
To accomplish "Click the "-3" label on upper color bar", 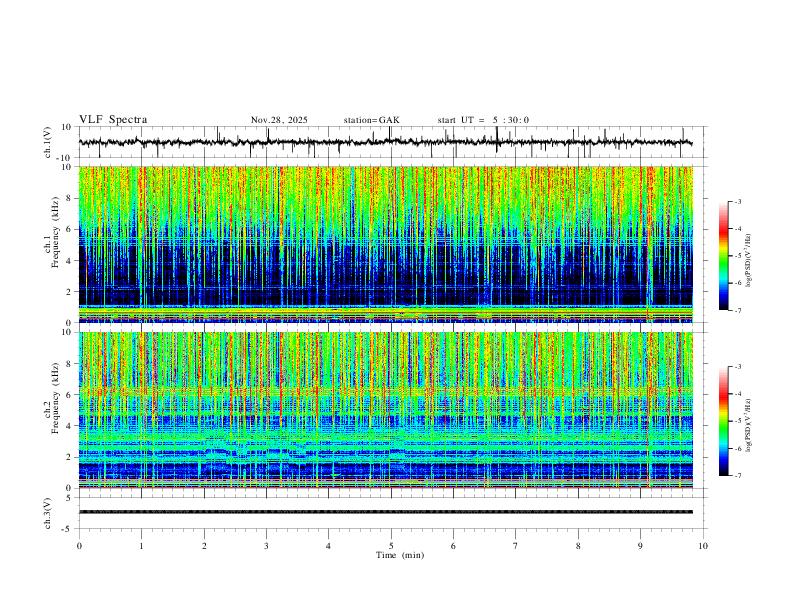I will 738,201.
